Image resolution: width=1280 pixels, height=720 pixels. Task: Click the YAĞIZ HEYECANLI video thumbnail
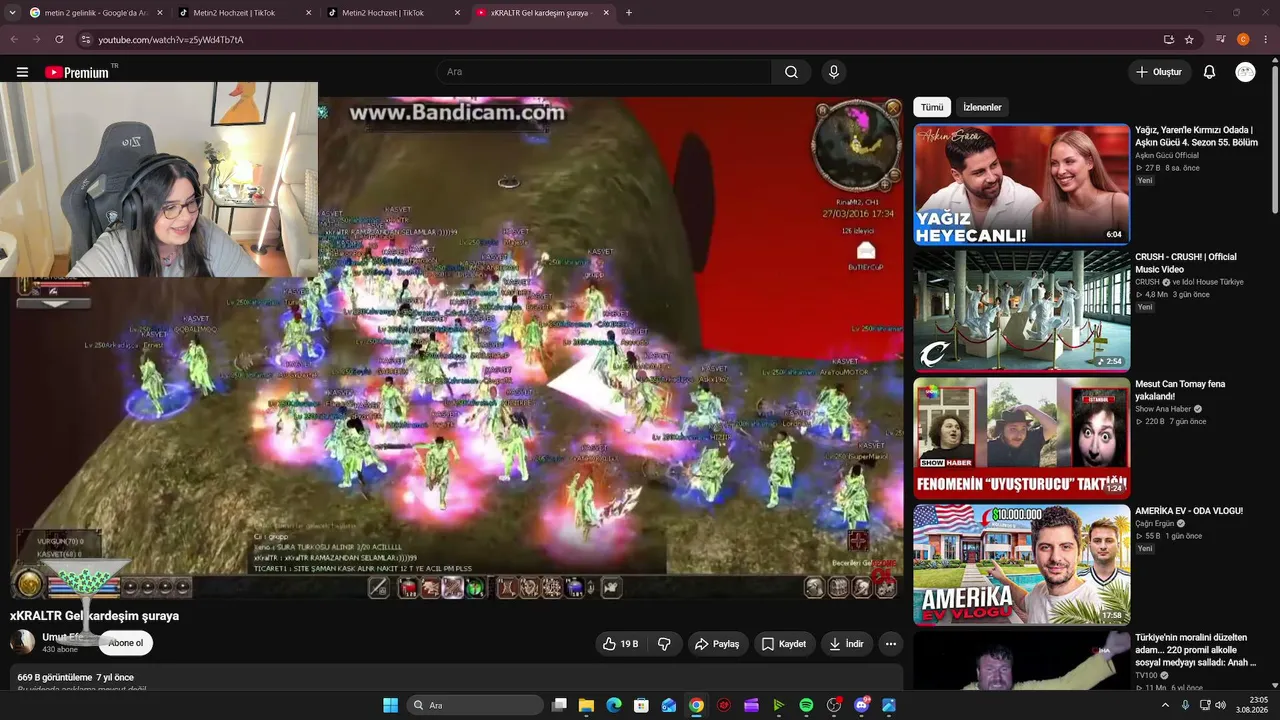tap(1022, 184)
